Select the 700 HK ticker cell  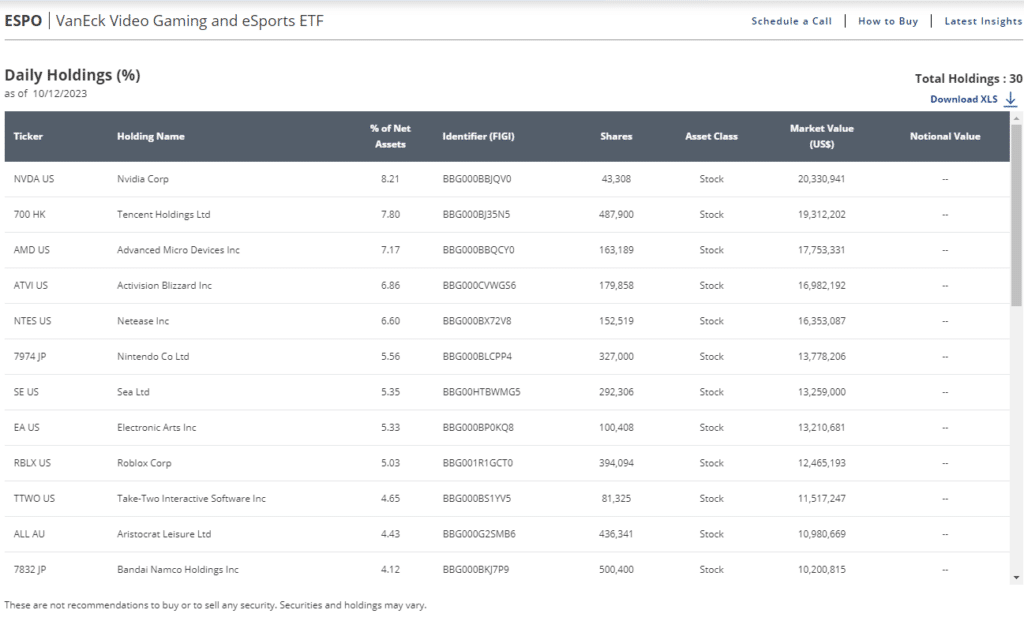click(29, 214)
